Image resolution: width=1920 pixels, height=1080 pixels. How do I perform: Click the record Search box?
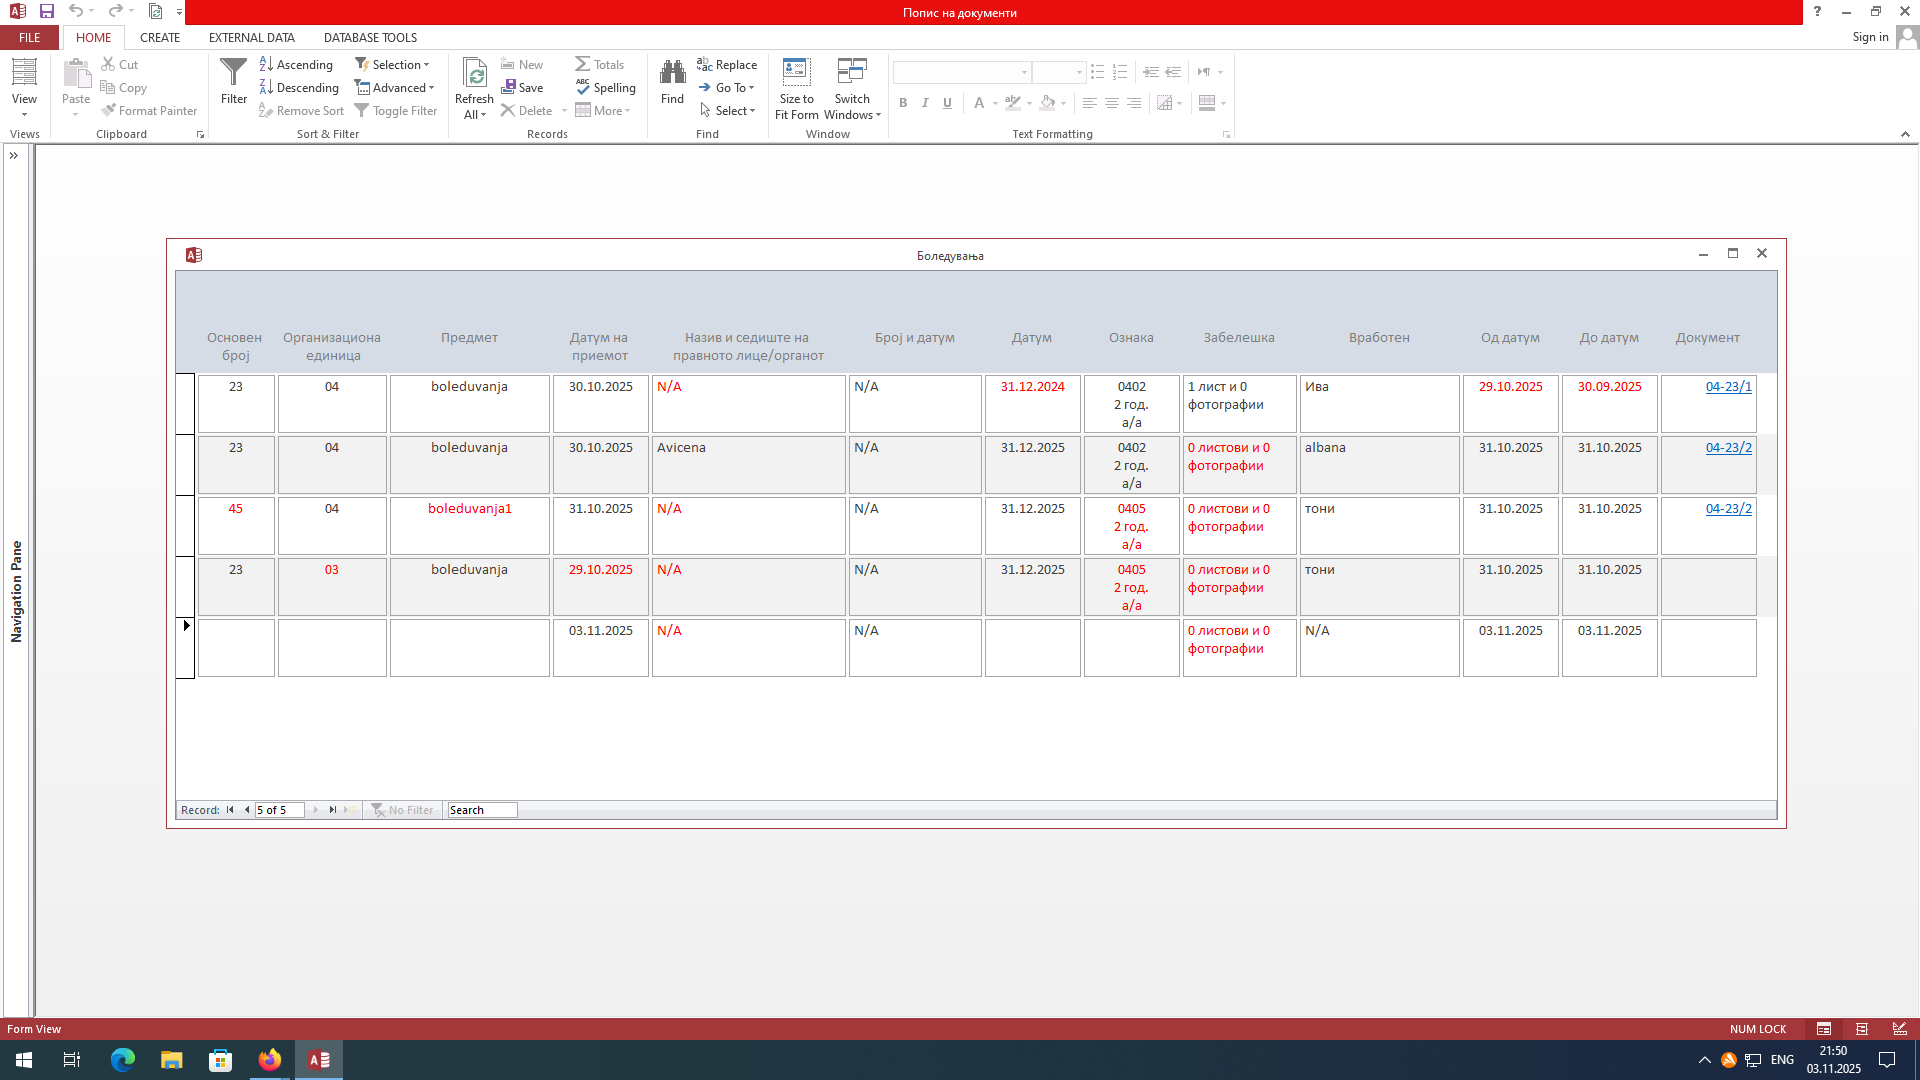click(x=482, y=810)
